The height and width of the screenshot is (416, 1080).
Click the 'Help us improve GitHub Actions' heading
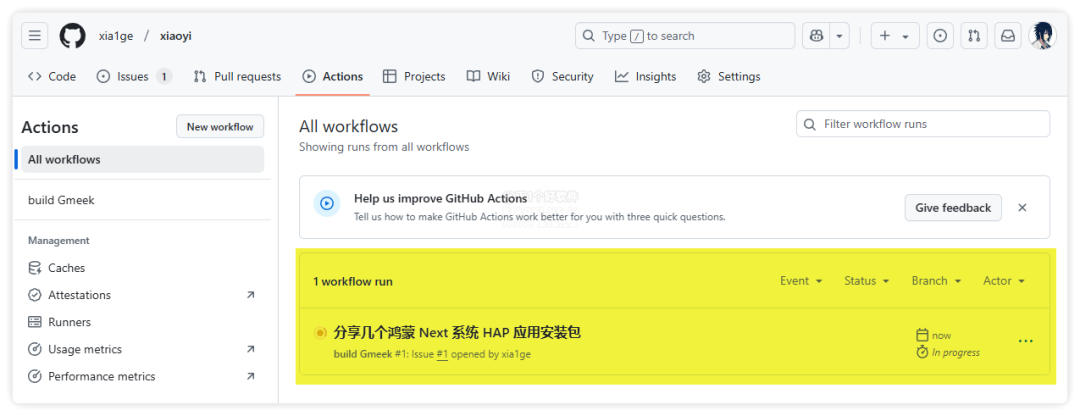441,198
